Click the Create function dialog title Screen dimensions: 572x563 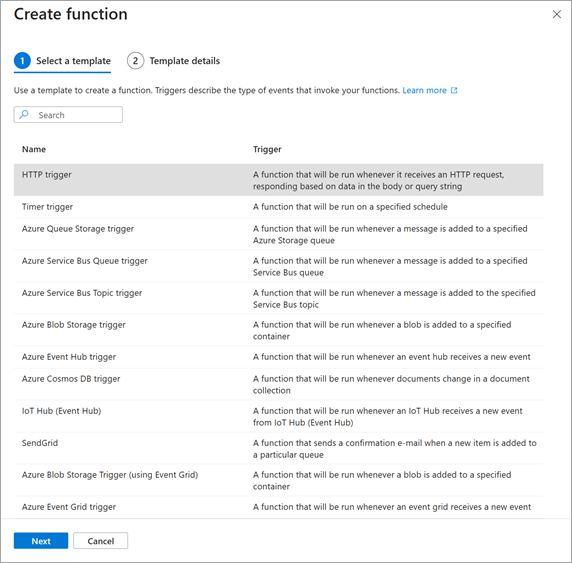pyautogui.click(x=71, y=14)
